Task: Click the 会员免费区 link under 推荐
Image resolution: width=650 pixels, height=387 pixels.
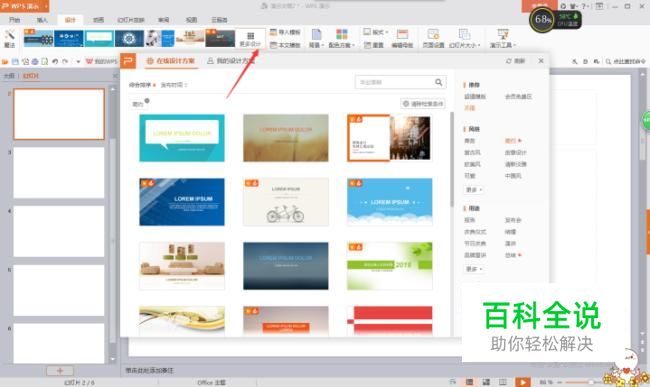Action: point(518,97)
